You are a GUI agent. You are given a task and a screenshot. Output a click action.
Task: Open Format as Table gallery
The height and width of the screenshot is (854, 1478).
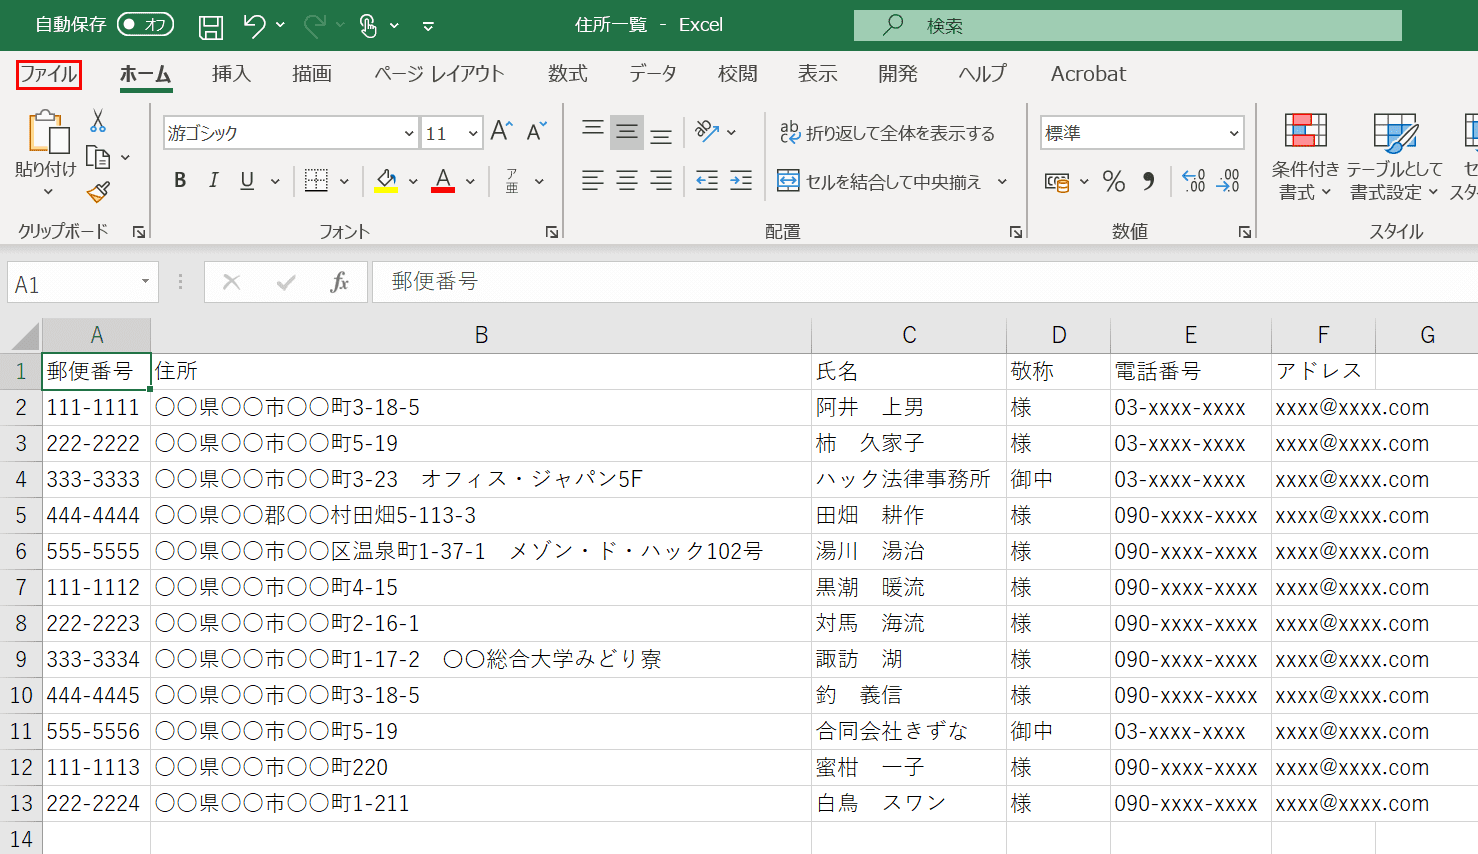click(1394, 157)
